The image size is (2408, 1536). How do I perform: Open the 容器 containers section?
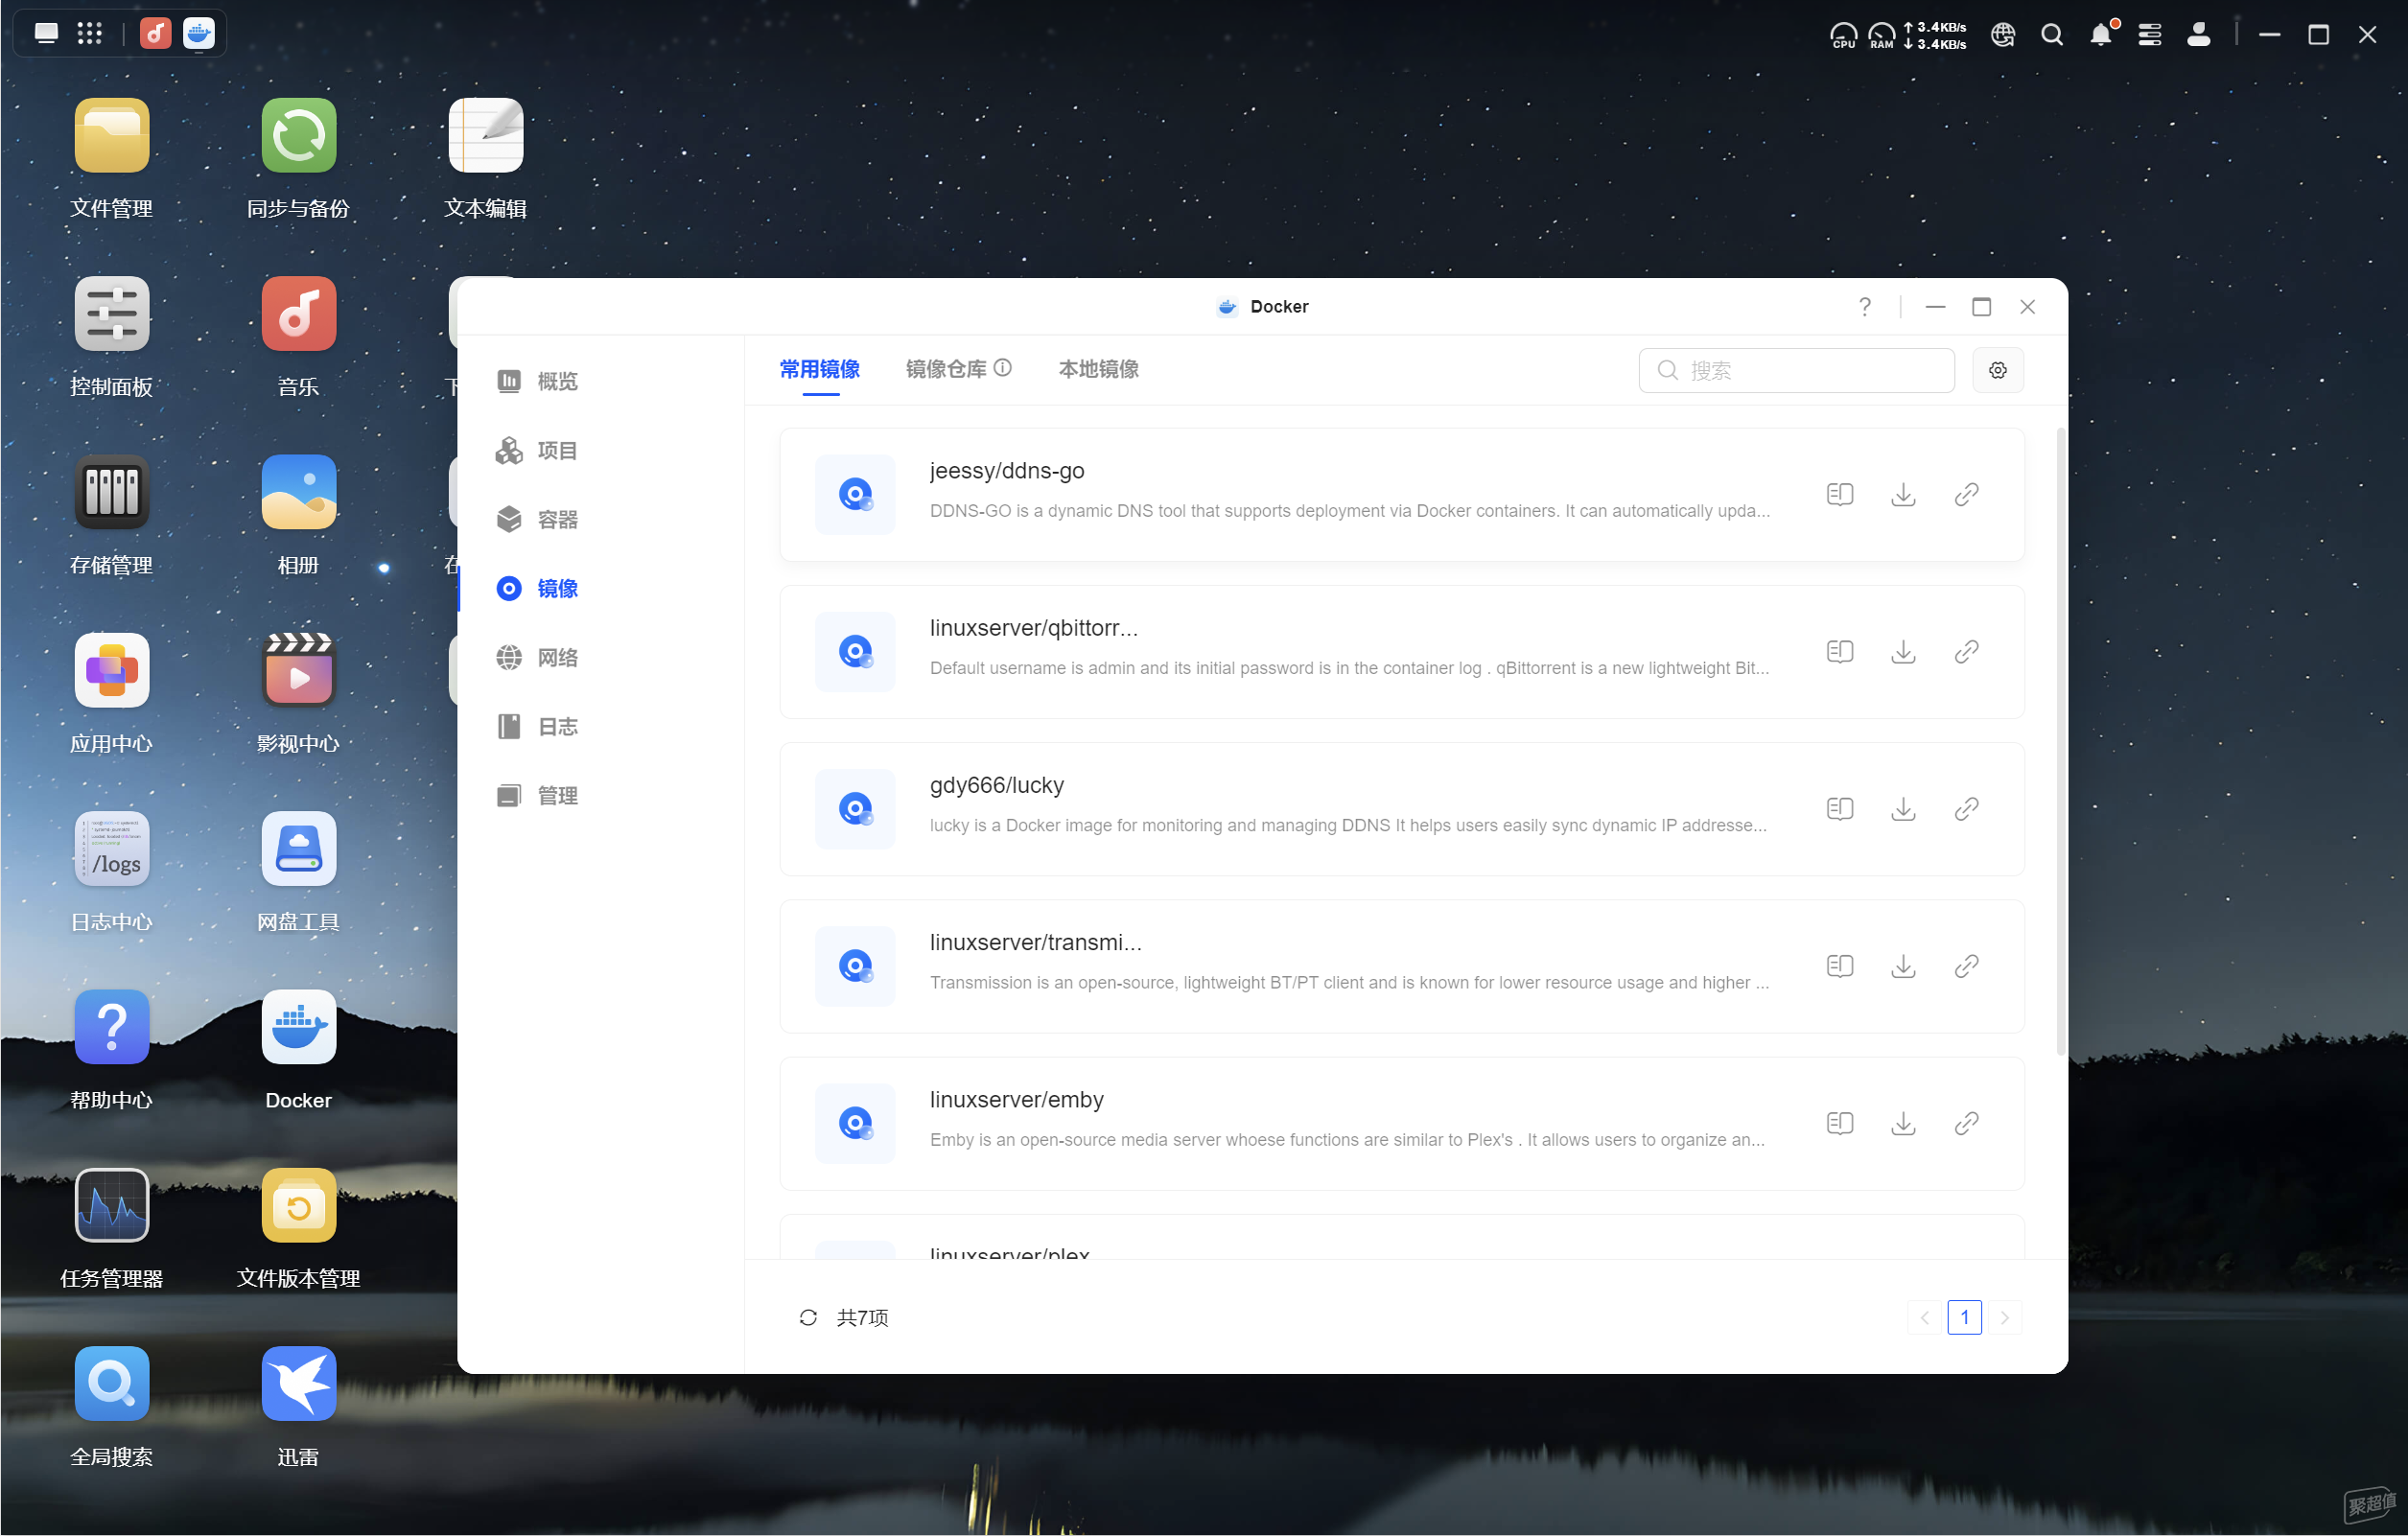(x=538, y=519)
